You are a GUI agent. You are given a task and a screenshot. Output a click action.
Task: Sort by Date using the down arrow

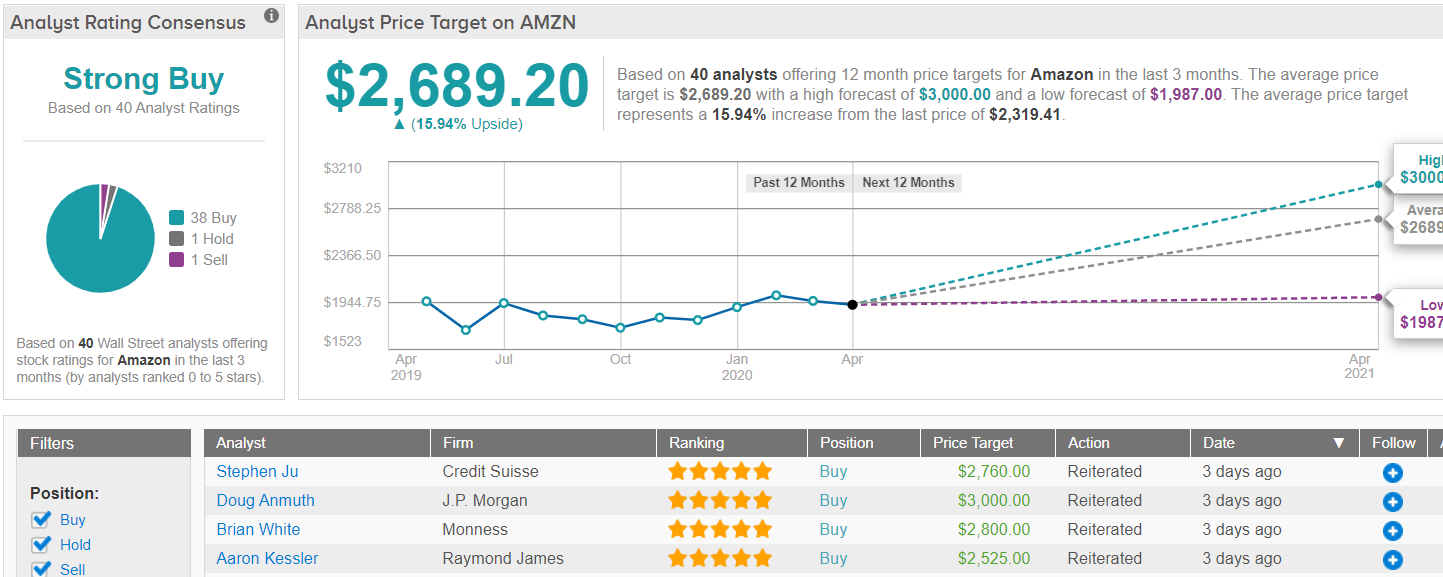coord(1338,443)
